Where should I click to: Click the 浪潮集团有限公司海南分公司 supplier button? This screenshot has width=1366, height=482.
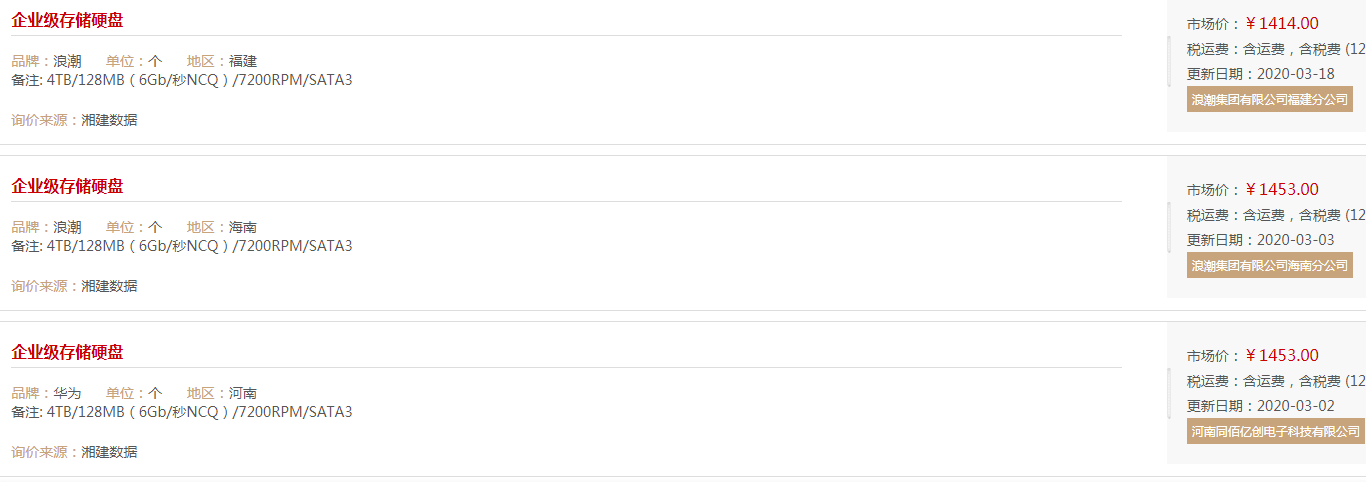pyautogui.click(x=1270, y=265)
